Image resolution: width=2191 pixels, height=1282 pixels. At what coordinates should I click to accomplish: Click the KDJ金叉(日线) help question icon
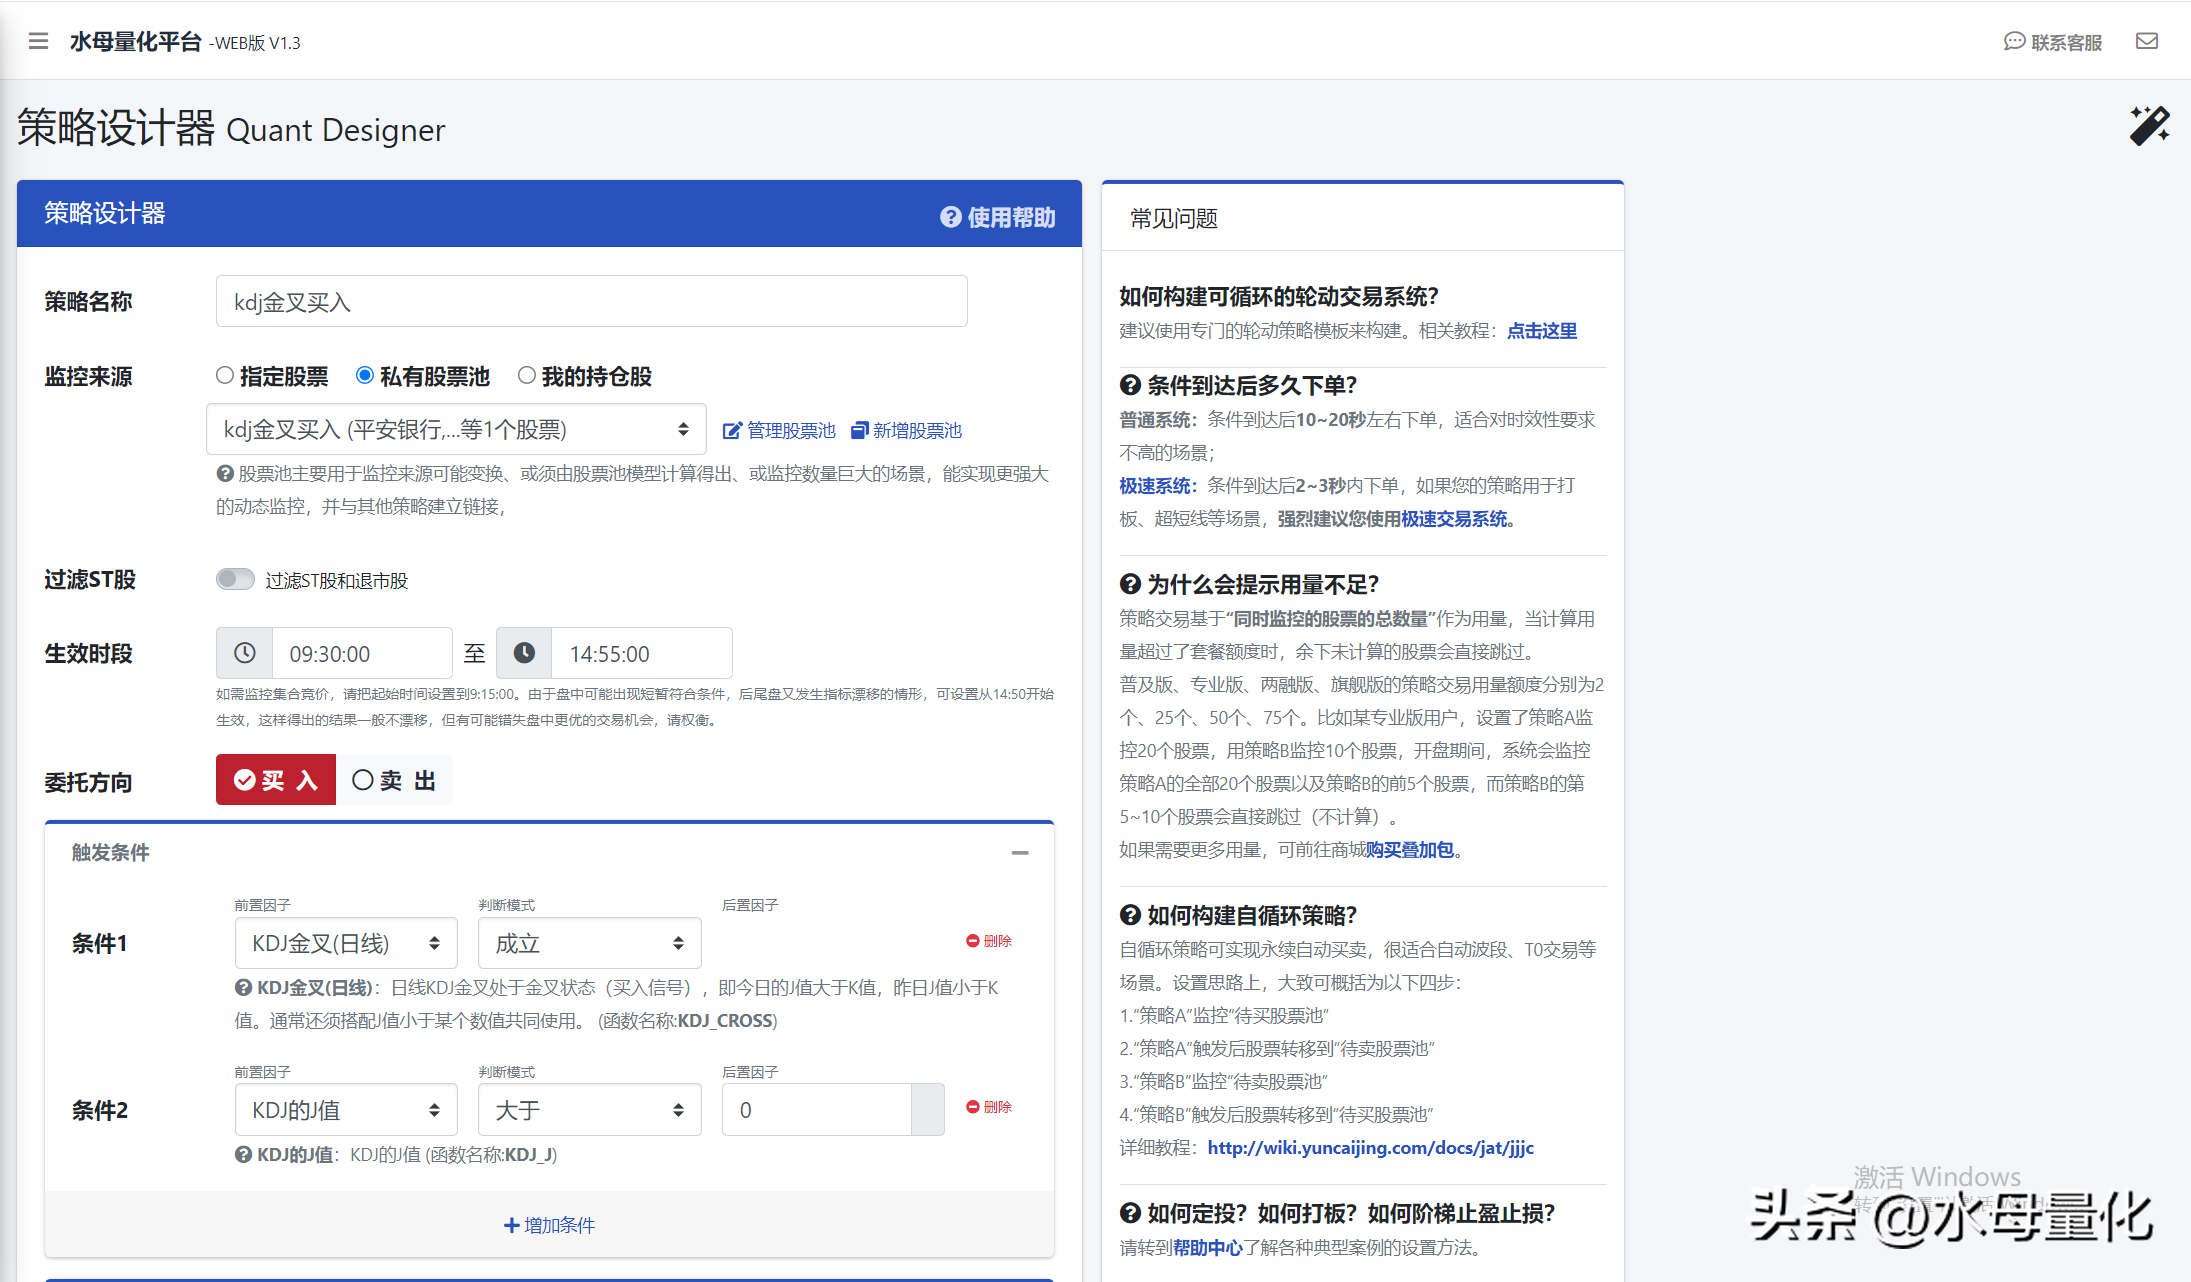pyautogui.click(x=243, y=988)
